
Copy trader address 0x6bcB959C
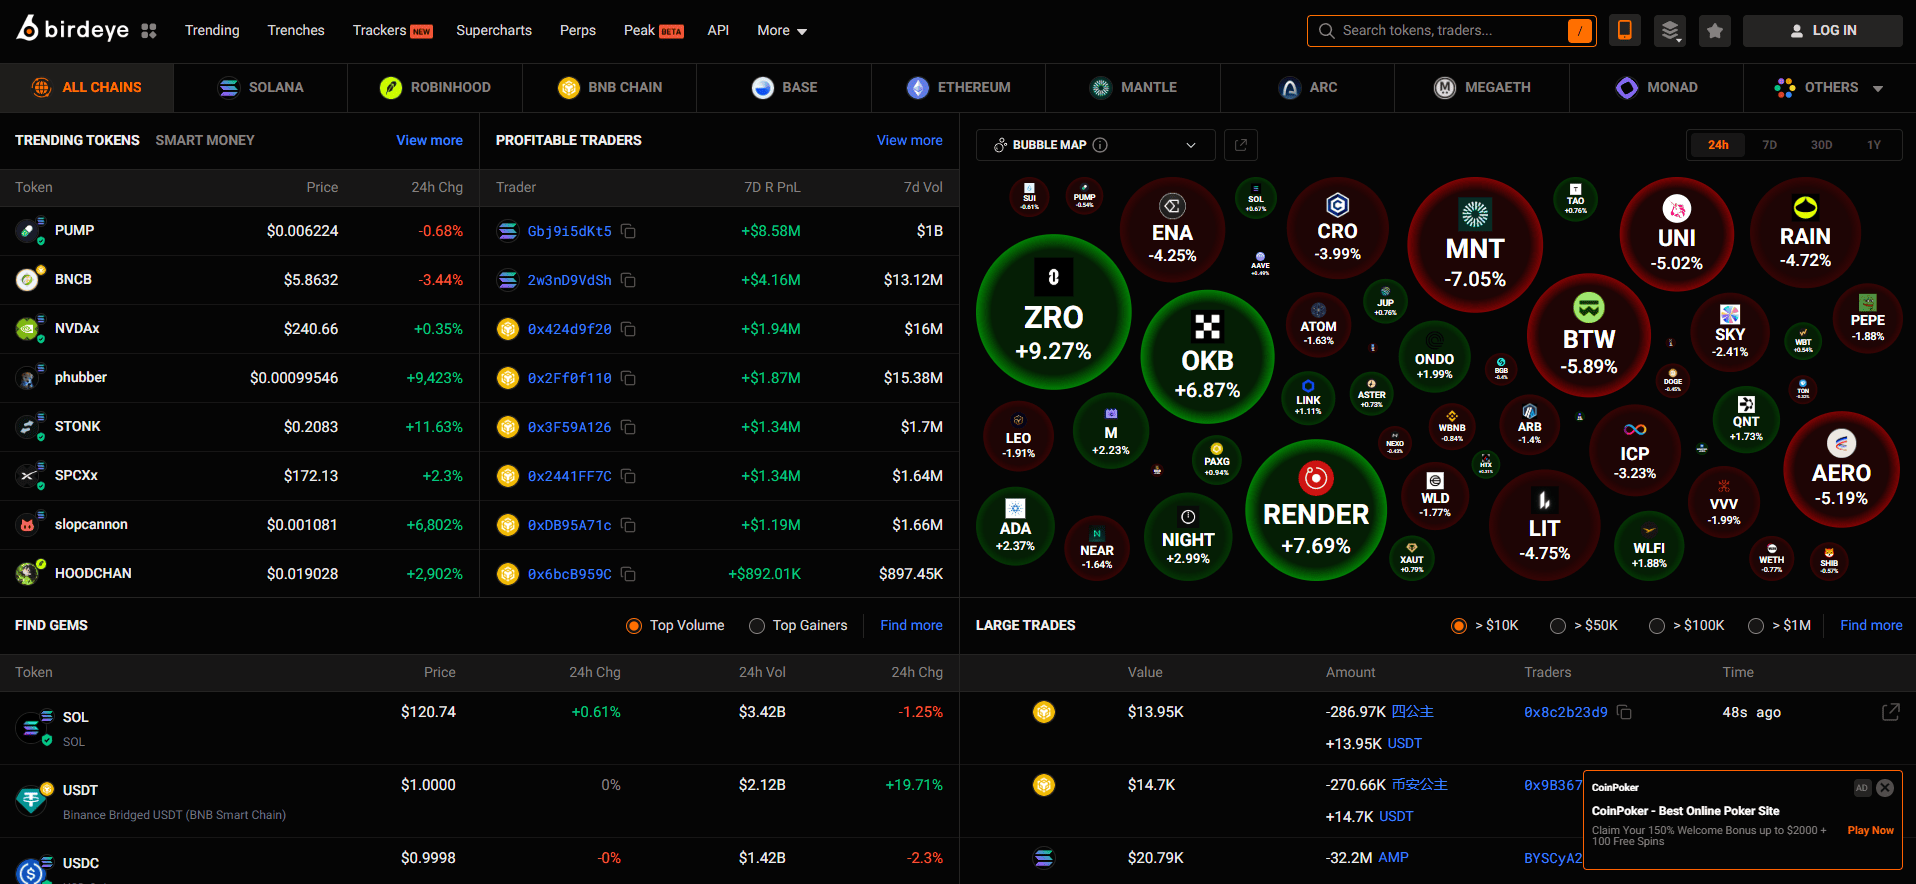tap(628, 574)
